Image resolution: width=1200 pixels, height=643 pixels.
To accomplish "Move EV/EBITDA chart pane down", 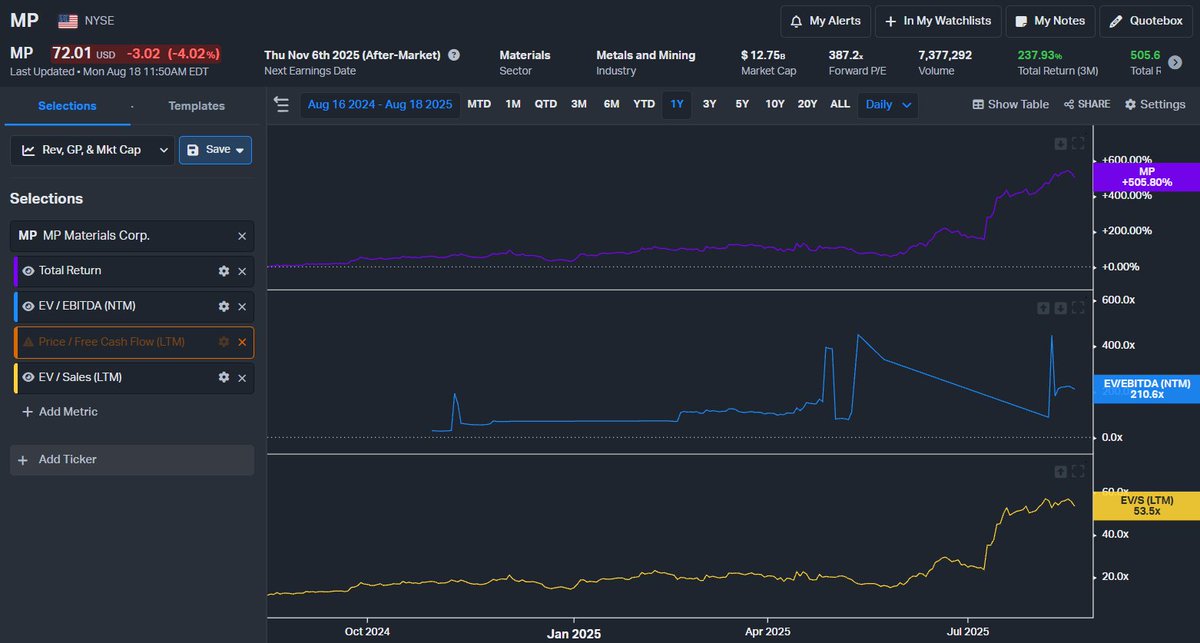I will click(1060, 308).
